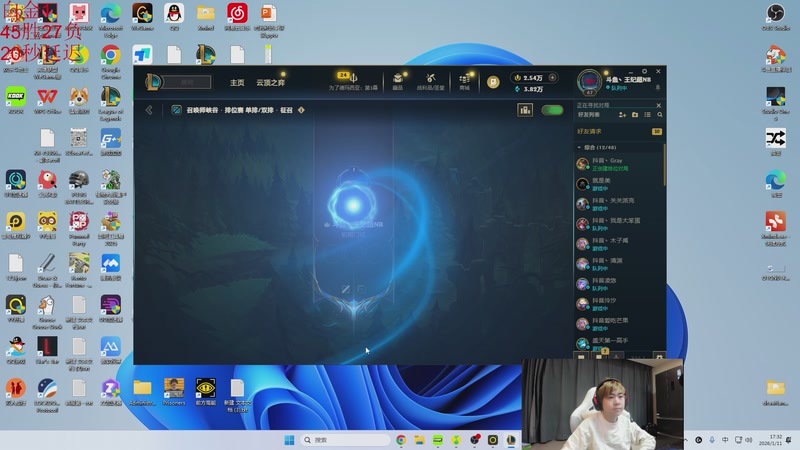Select friend 抖音丶我是大笨蛋
800x450 pixels.
619,224
